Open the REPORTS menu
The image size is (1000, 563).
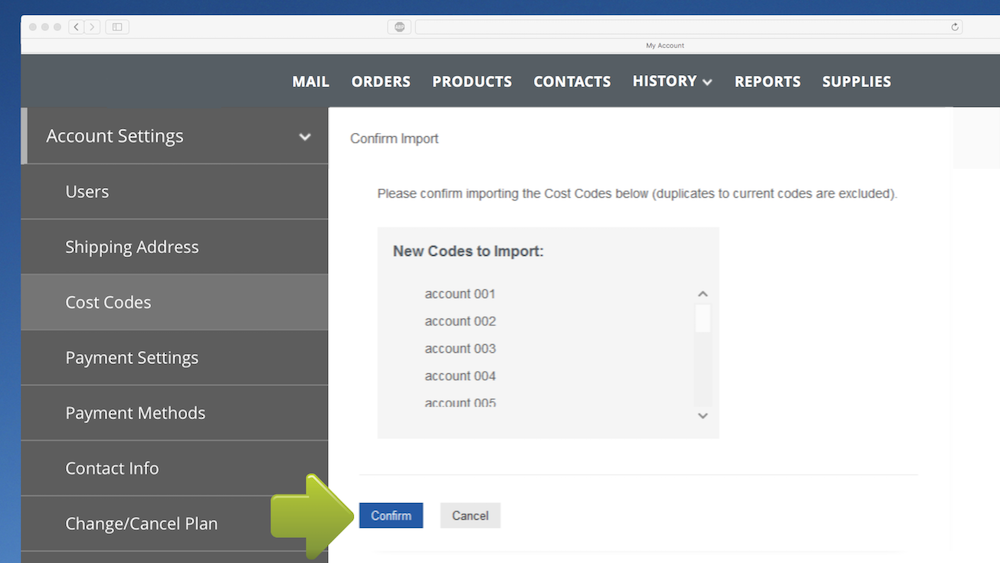pos(767,82)
